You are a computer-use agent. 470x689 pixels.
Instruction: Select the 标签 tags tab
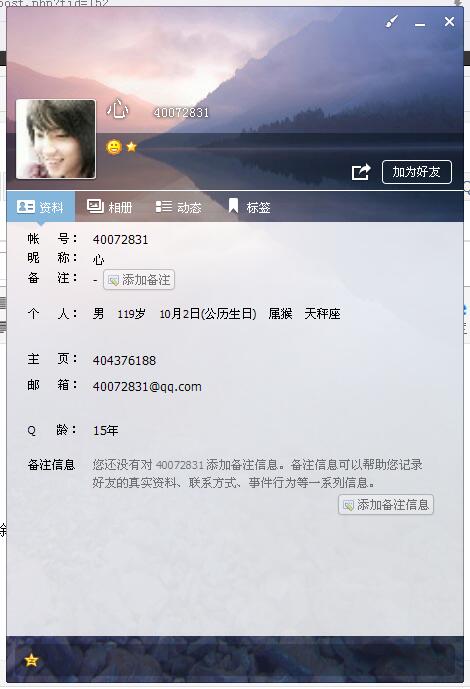(249, 207)
